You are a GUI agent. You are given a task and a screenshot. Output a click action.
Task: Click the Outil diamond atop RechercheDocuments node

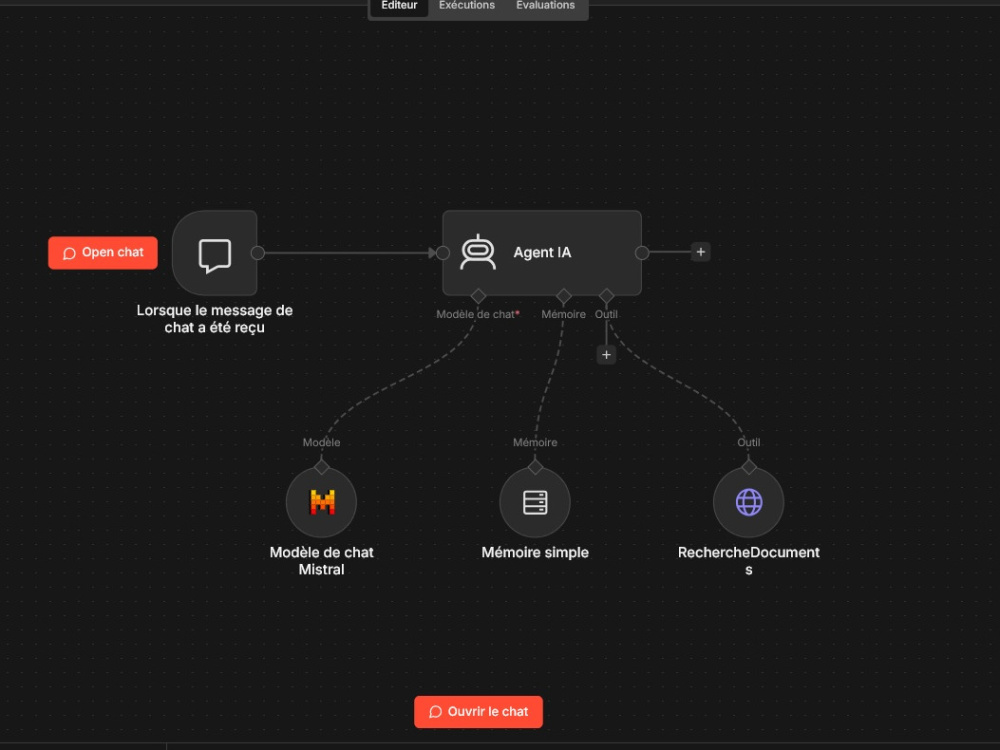[749, 467]
